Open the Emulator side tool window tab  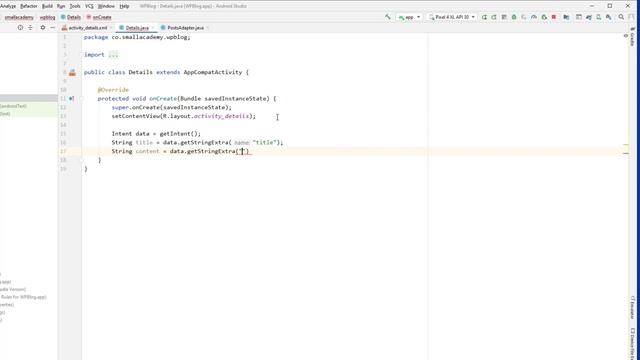tap(632, 307)
